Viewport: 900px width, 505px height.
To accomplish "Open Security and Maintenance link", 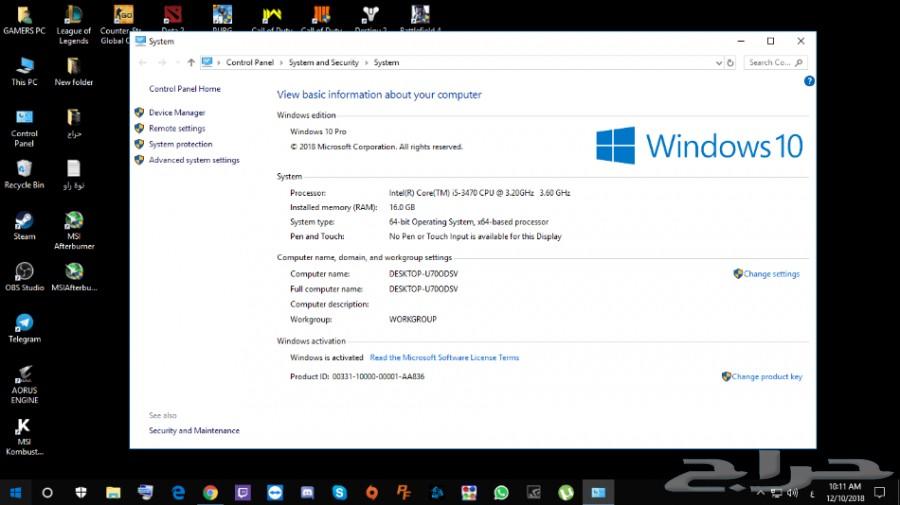I will pos(194,430).
